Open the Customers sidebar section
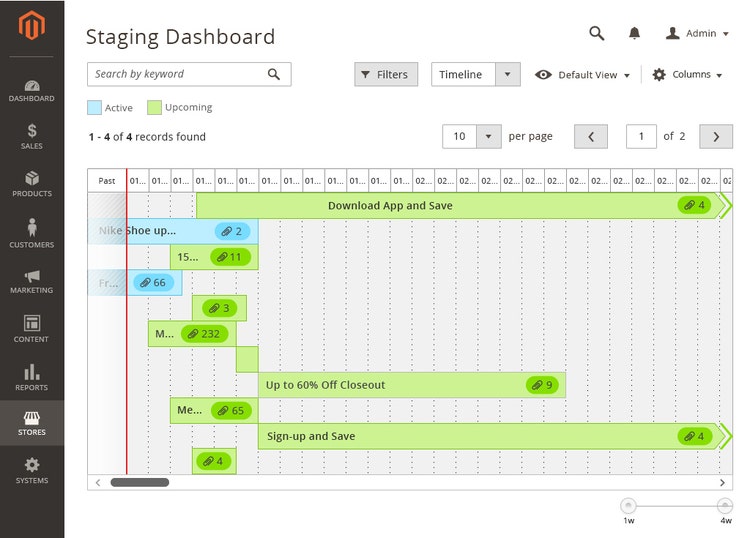The height and width of the screenshot is (538, 750). [x=32, y=233]
